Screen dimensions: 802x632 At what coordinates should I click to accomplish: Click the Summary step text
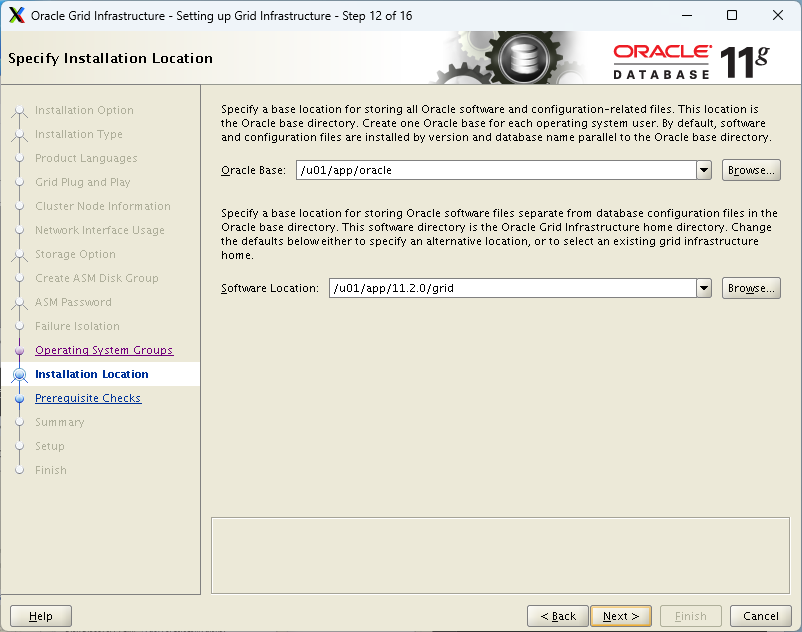59,422
